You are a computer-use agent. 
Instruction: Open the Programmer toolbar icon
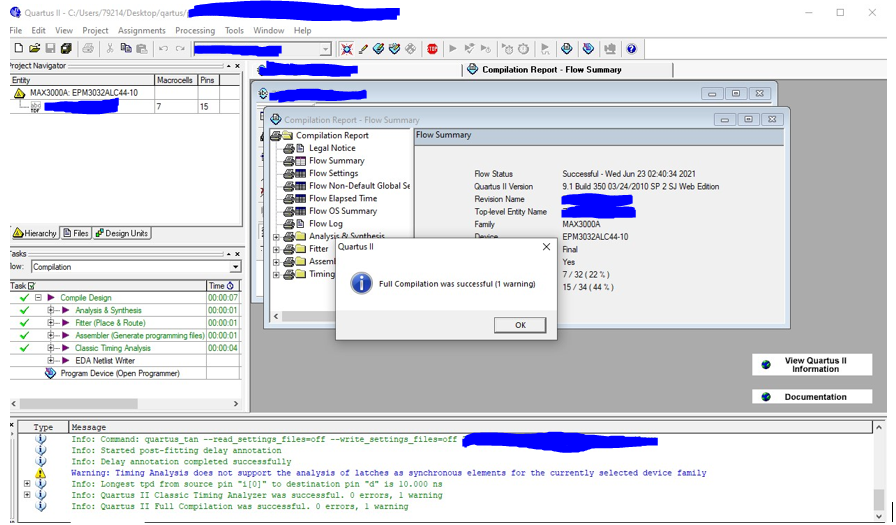588,49
